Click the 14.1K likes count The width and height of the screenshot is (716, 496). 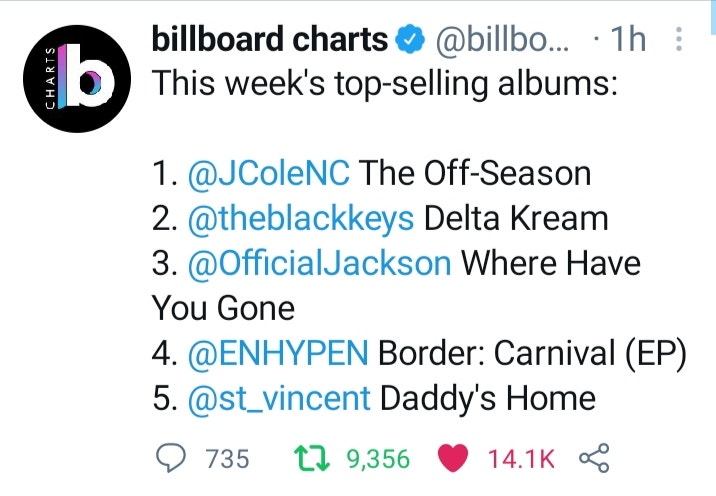pyautogui.click(x=521, y=459)
